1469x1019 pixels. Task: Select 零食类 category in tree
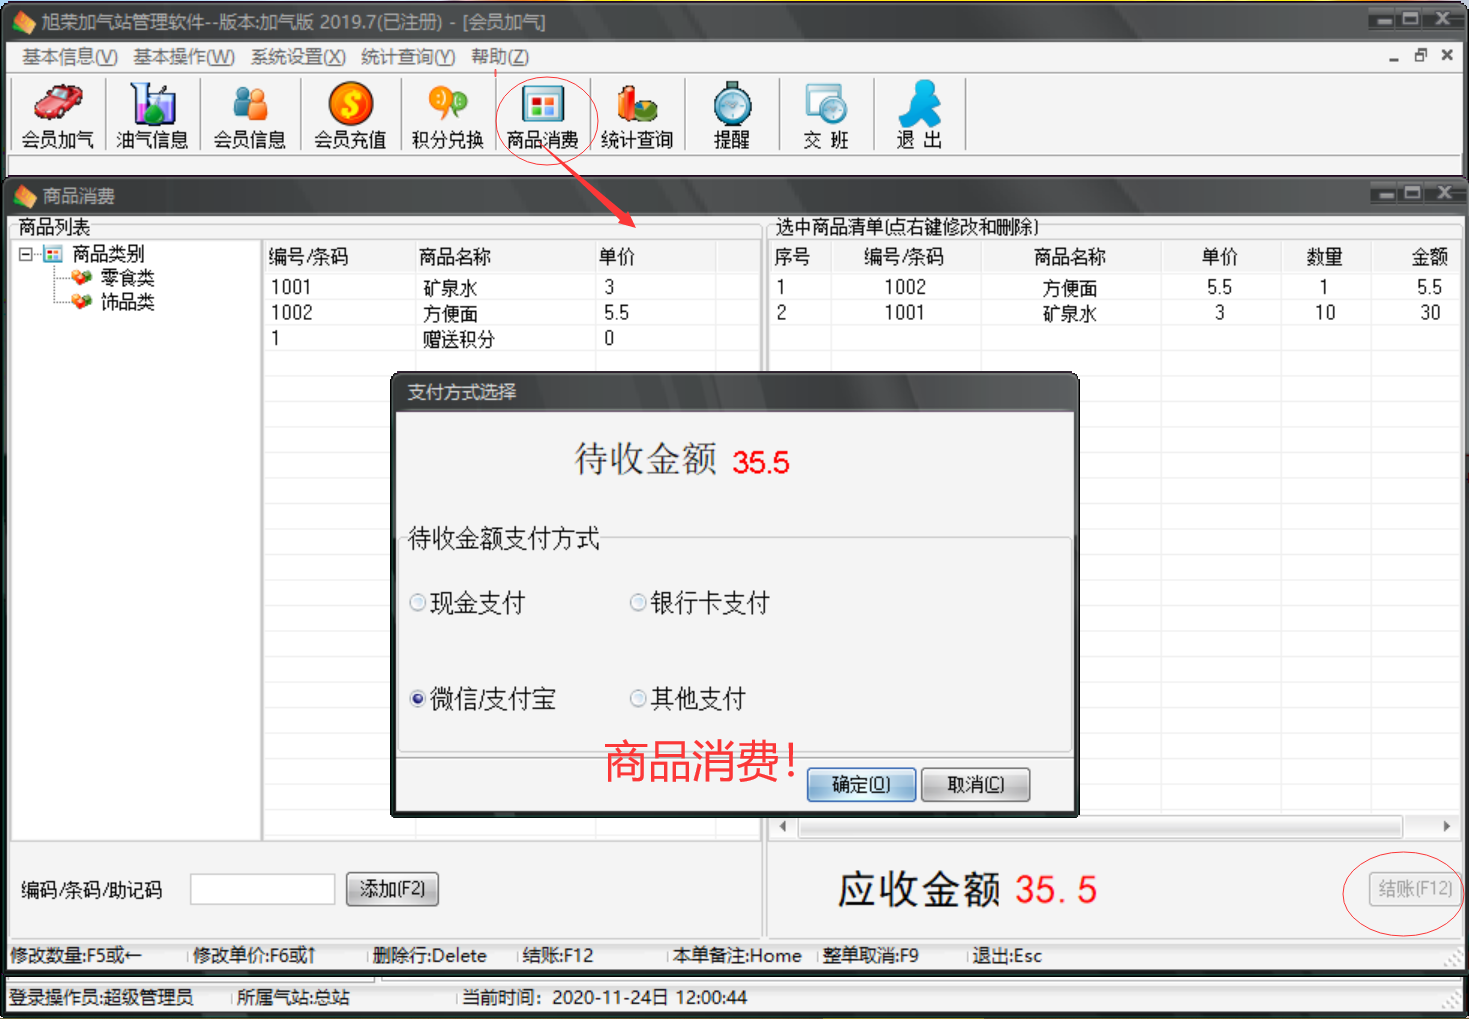tap(128, 278)
